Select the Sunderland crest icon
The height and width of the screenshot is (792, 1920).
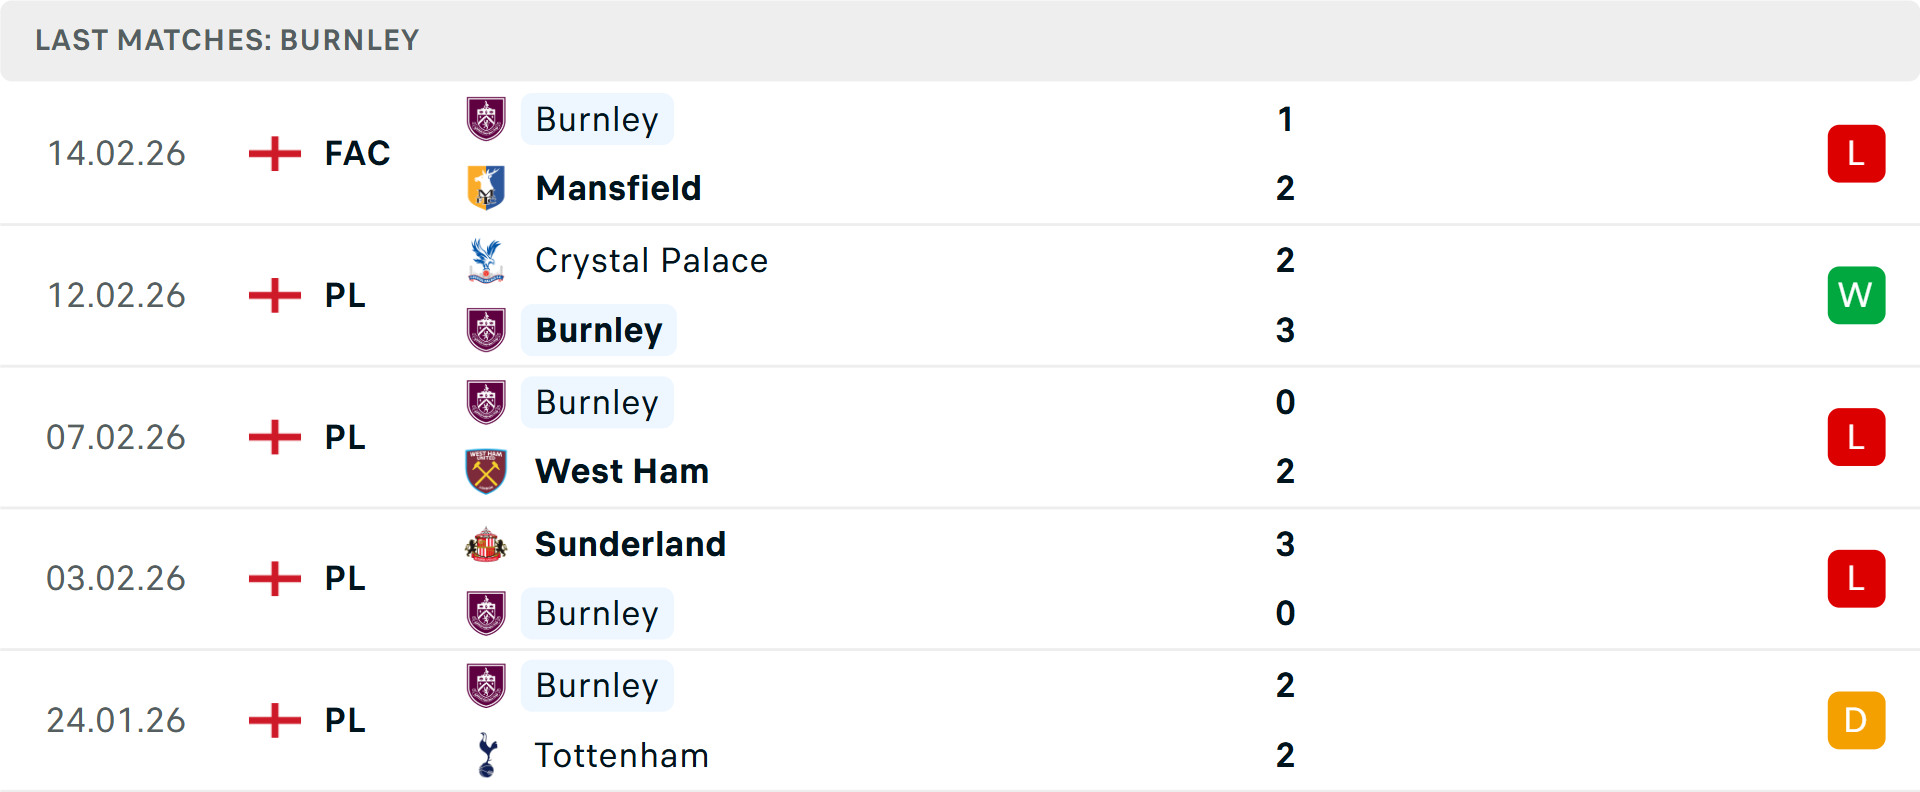486,545
